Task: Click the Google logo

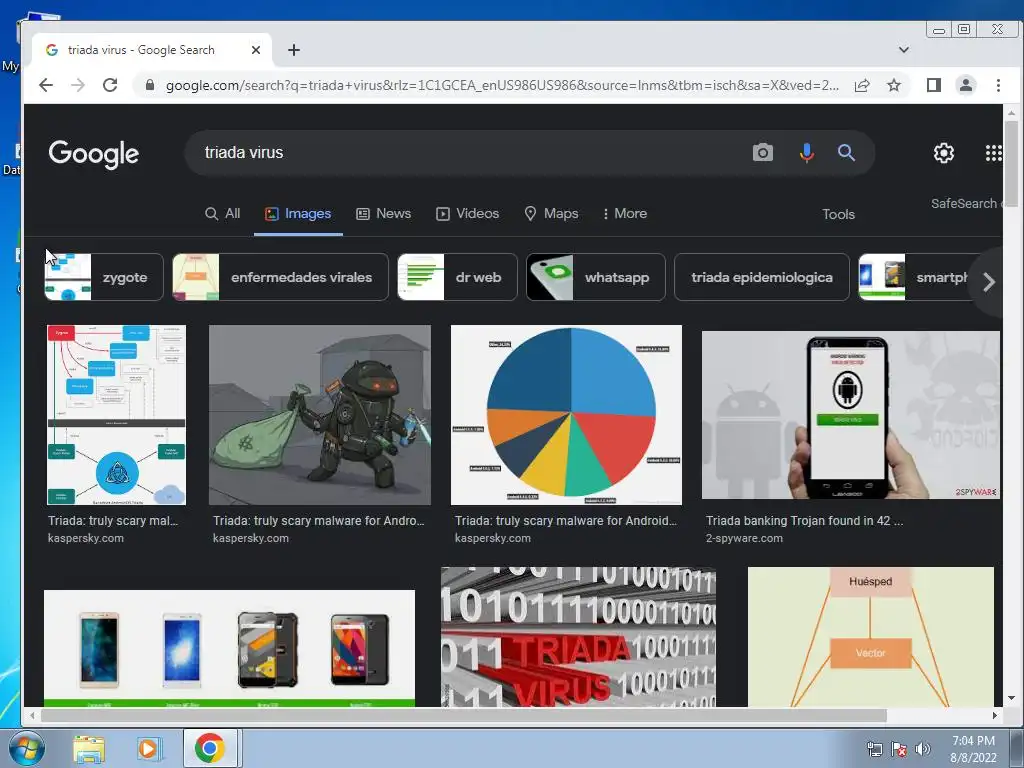Action: 93,154
